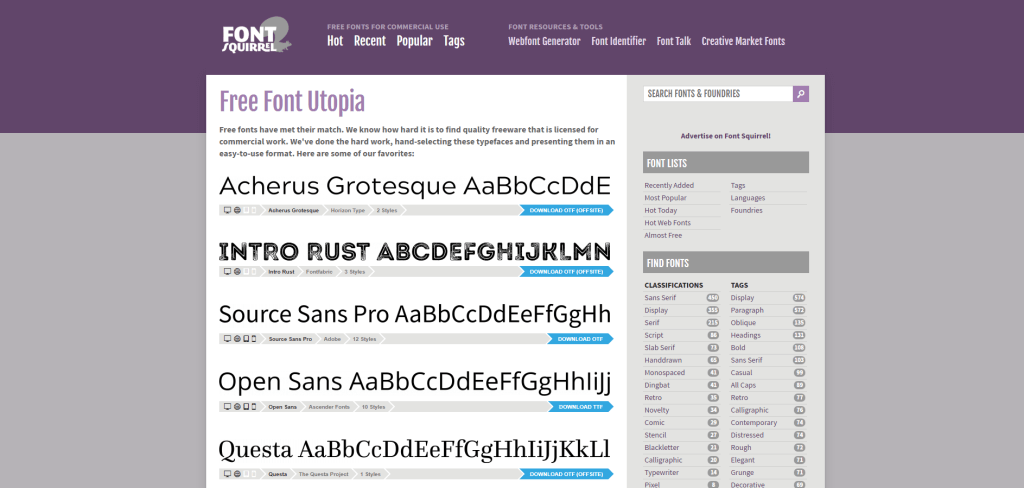Click phone app icon for Source Sans Pro
This screenshot has width=1024, height=488.
tap(254, 339)
